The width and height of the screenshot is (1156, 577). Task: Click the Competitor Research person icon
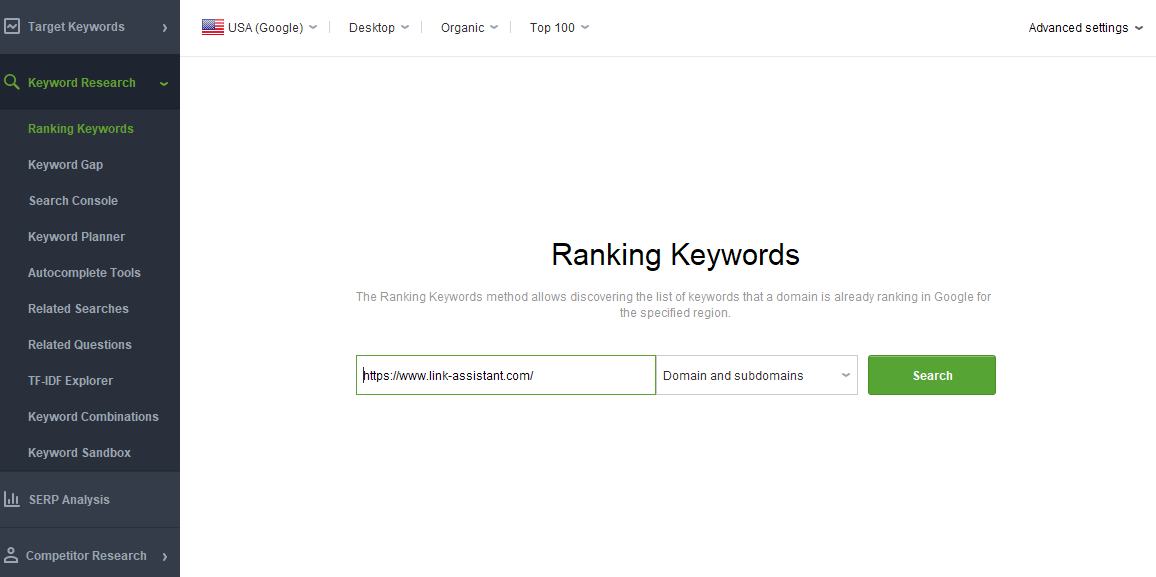click(11, 555)
